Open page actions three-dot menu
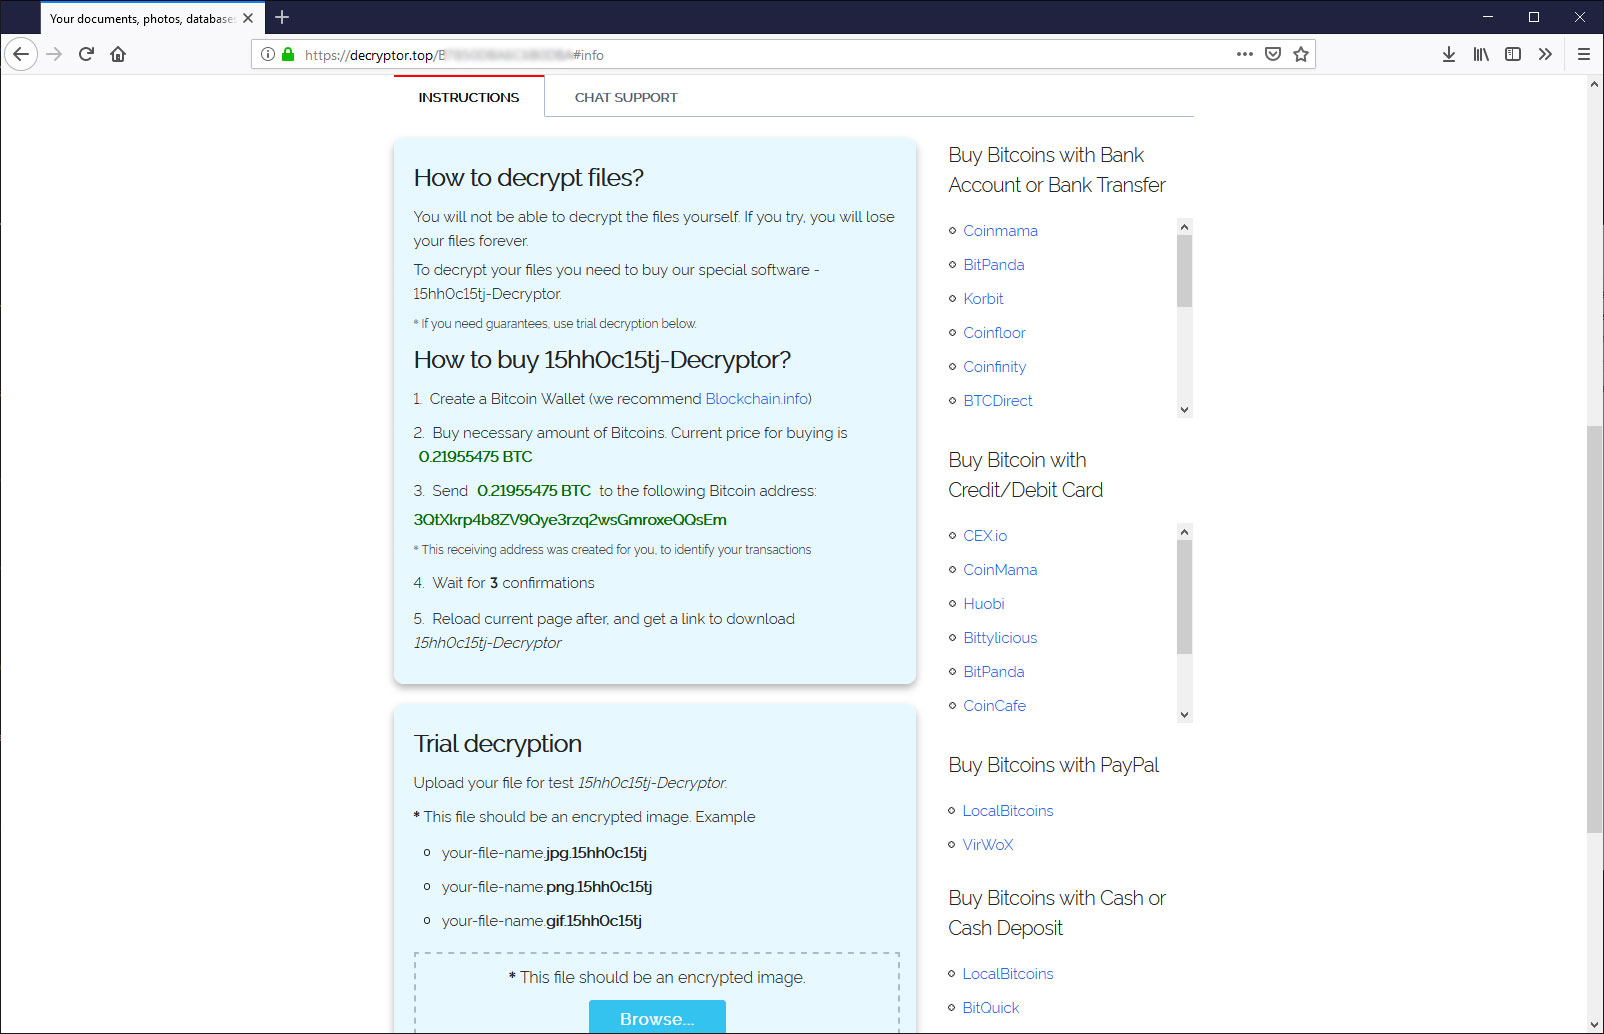 (1244, 54)
